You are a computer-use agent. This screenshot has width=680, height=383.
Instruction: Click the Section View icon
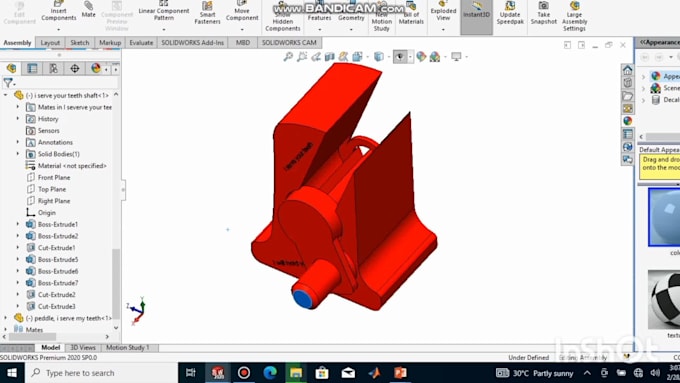pos(330,56)
